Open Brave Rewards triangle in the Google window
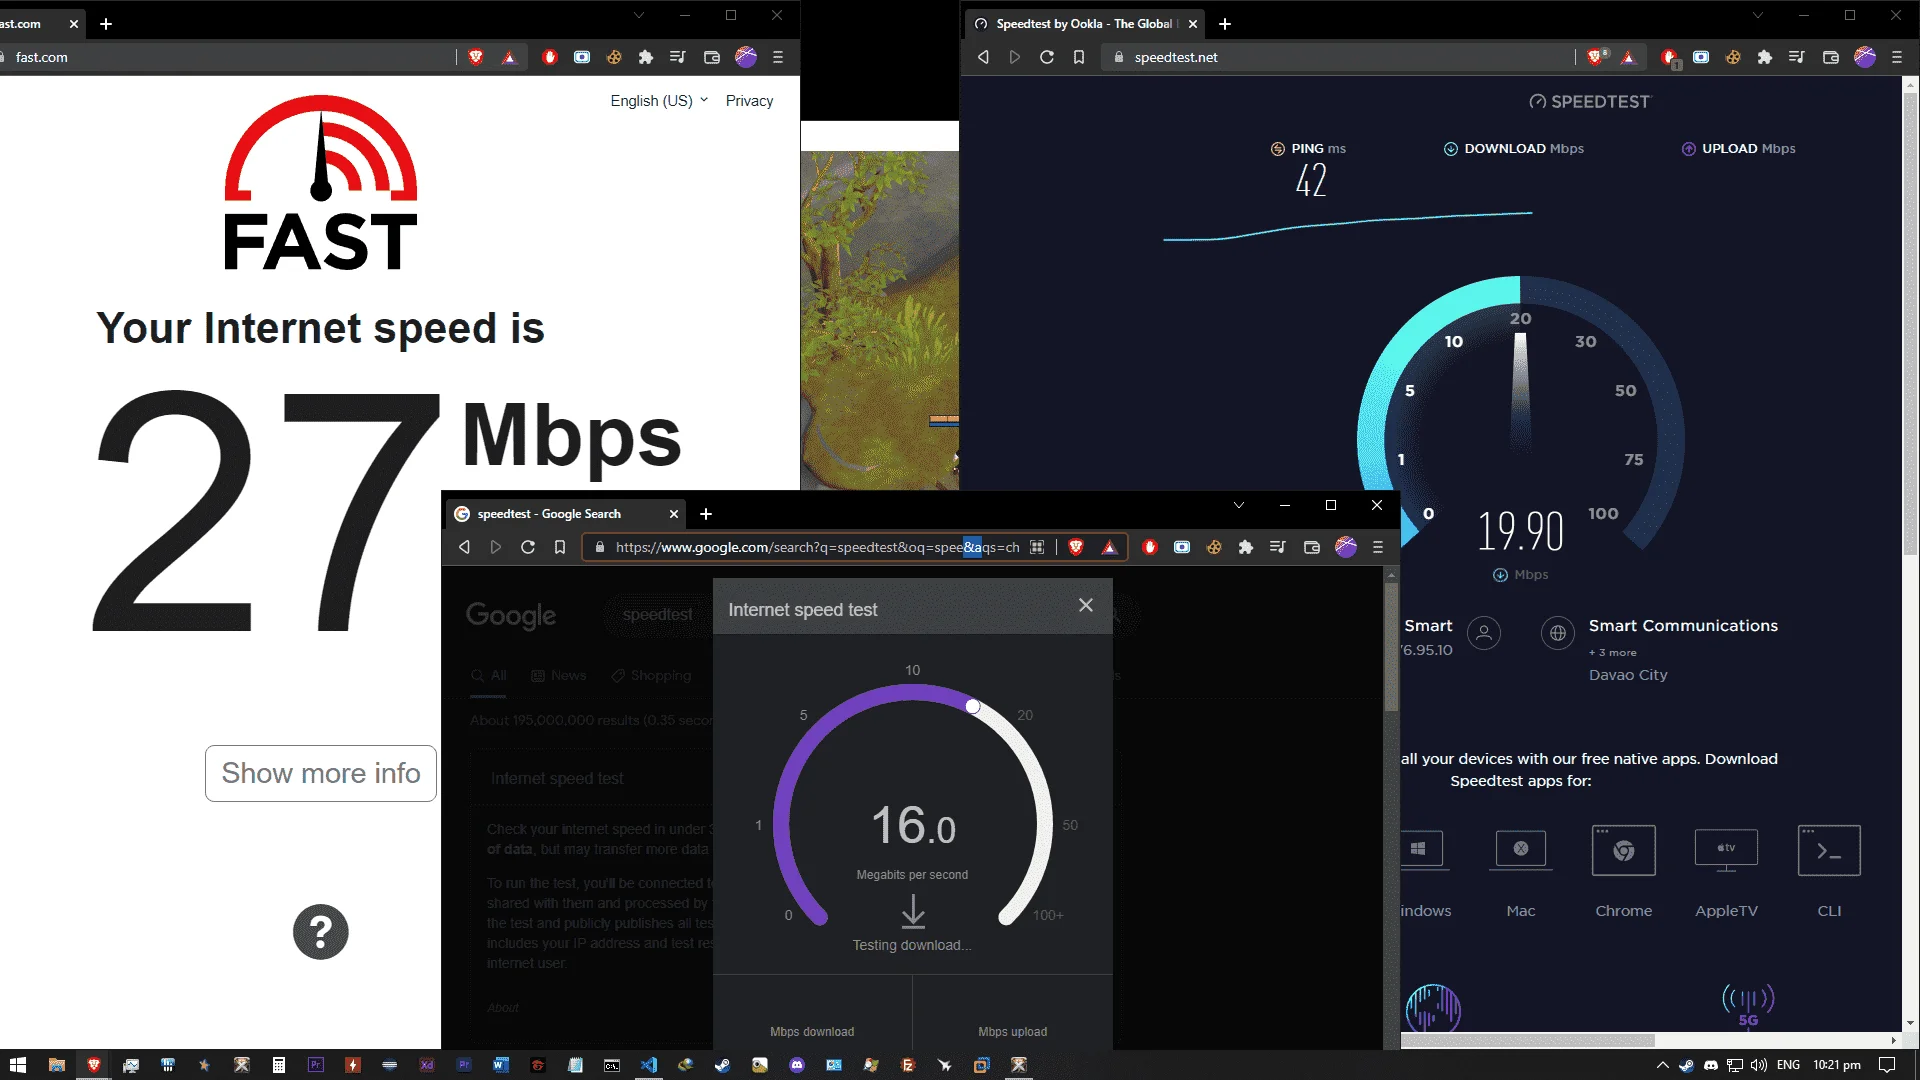 [1109, 547]
